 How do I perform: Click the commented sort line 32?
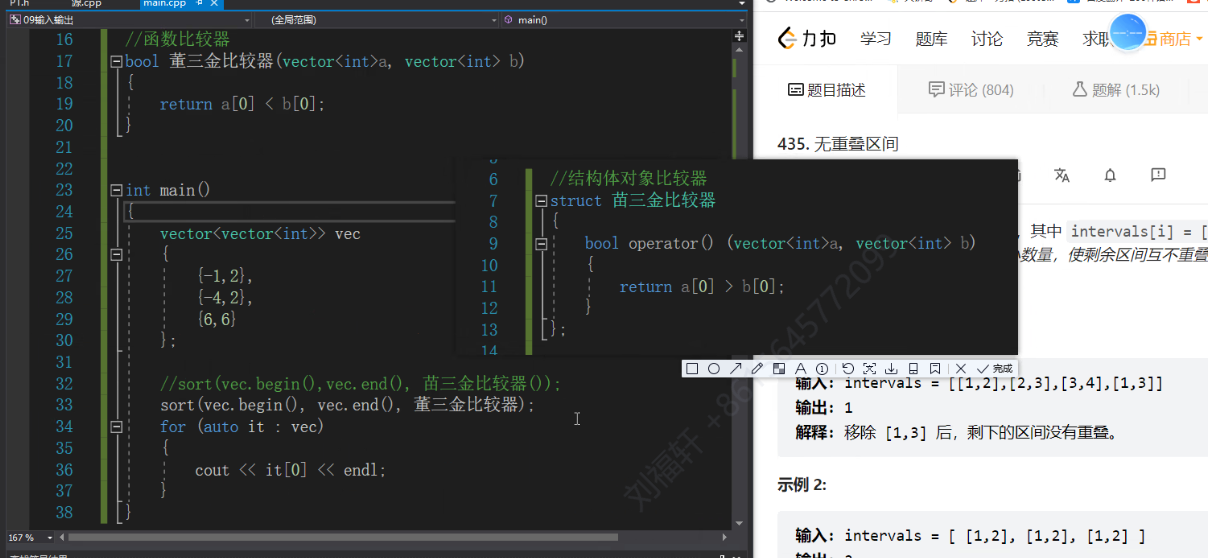pos(361,384)
